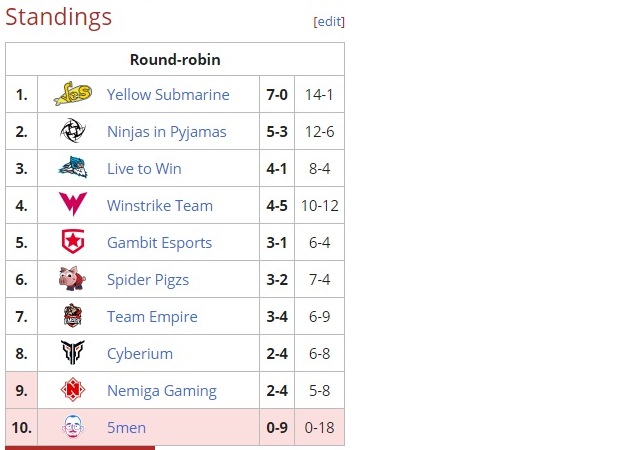The width and height of the screenshot is (617, 450).
Task: Click the Yellow Submarine team logo
Action: pos(72,94)
